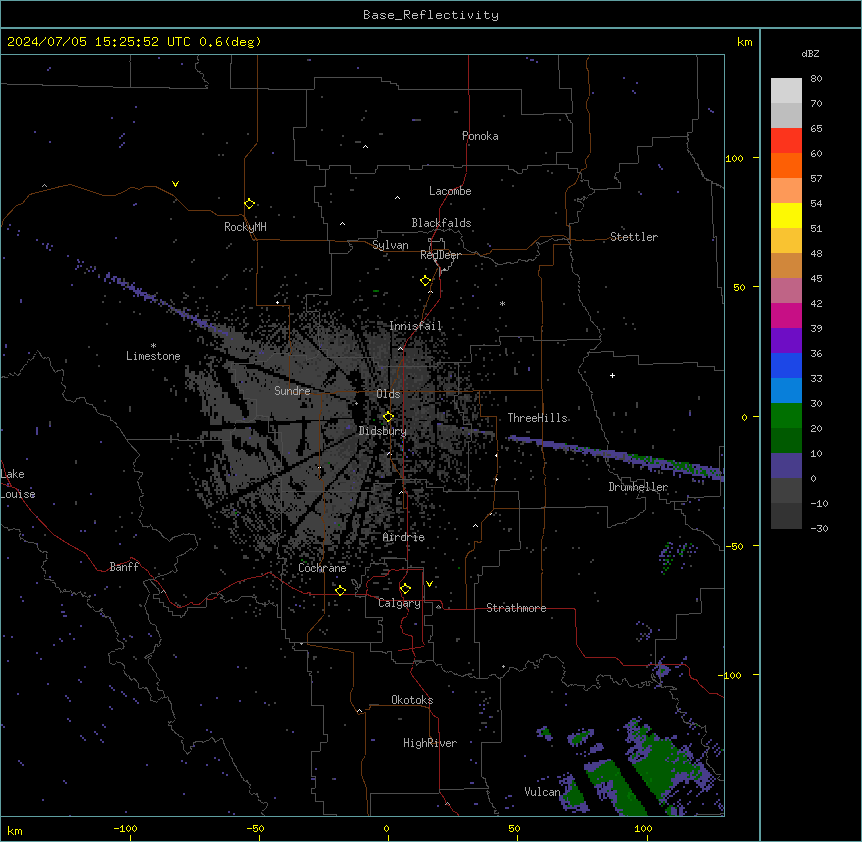The image size is (862, 842).
Task: Click the Sundre city label
Action: (x=292, y=391)
